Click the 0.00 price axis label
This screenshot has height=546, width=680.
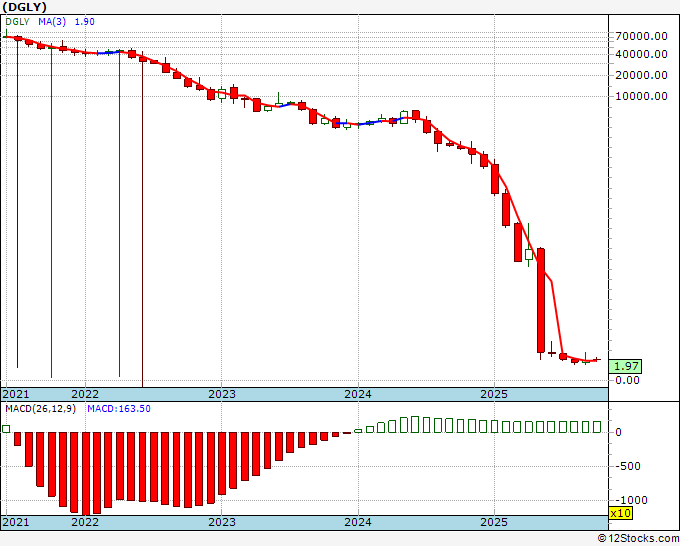pyautogui.click(x=627, y=380)
